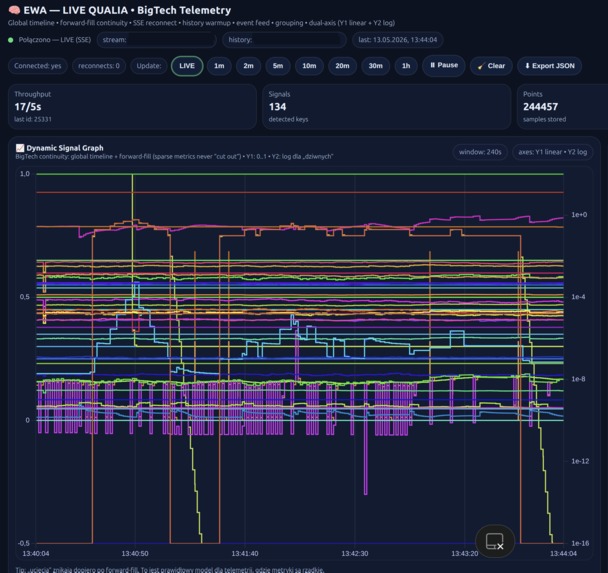Click the brain logo icon

pos(14,10)
